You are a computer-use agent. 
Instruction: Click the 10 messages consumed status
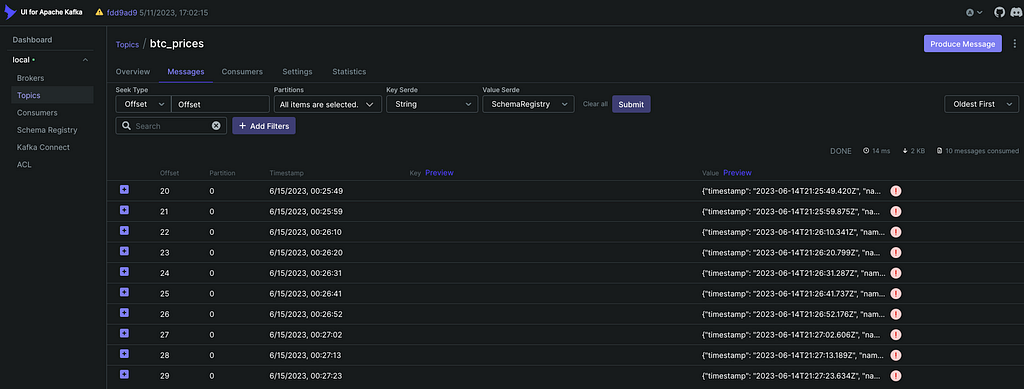point(977,151)
